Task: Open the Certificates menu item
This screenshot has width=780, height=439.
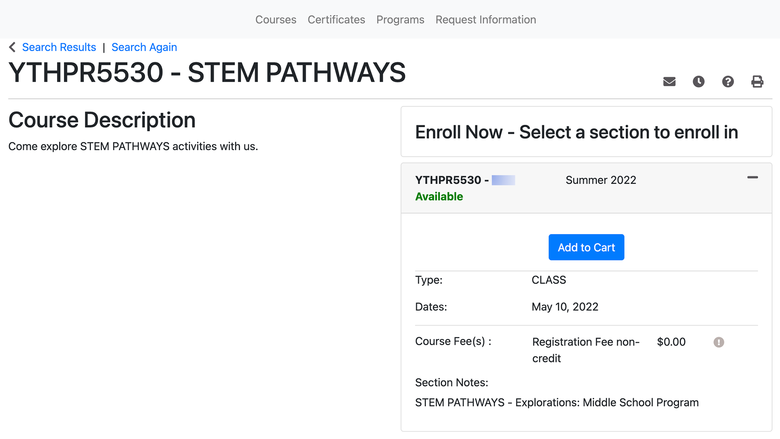Action: (x=336, y=19)
